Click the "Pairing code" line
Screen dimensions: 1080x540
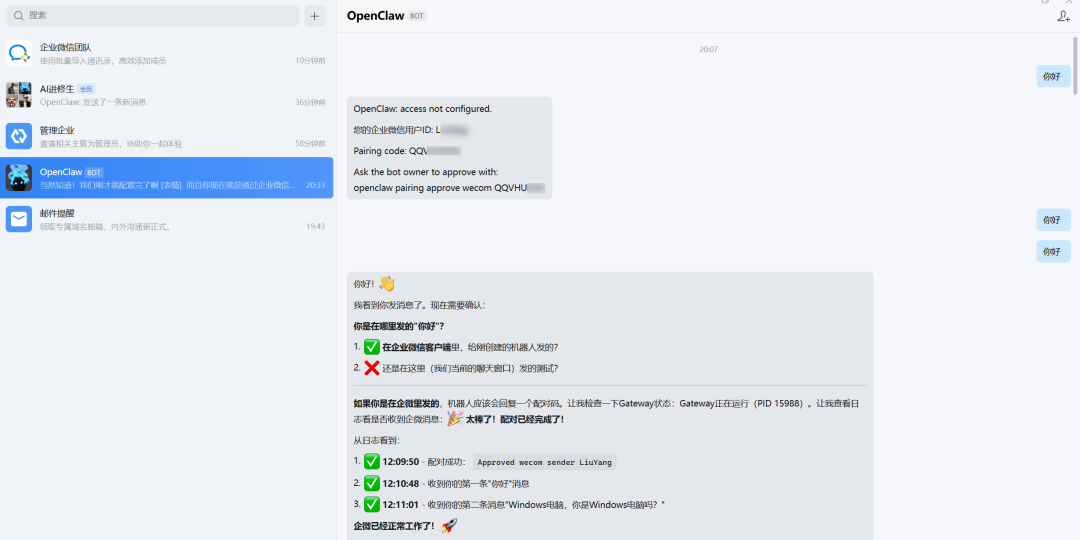(407, 150)
